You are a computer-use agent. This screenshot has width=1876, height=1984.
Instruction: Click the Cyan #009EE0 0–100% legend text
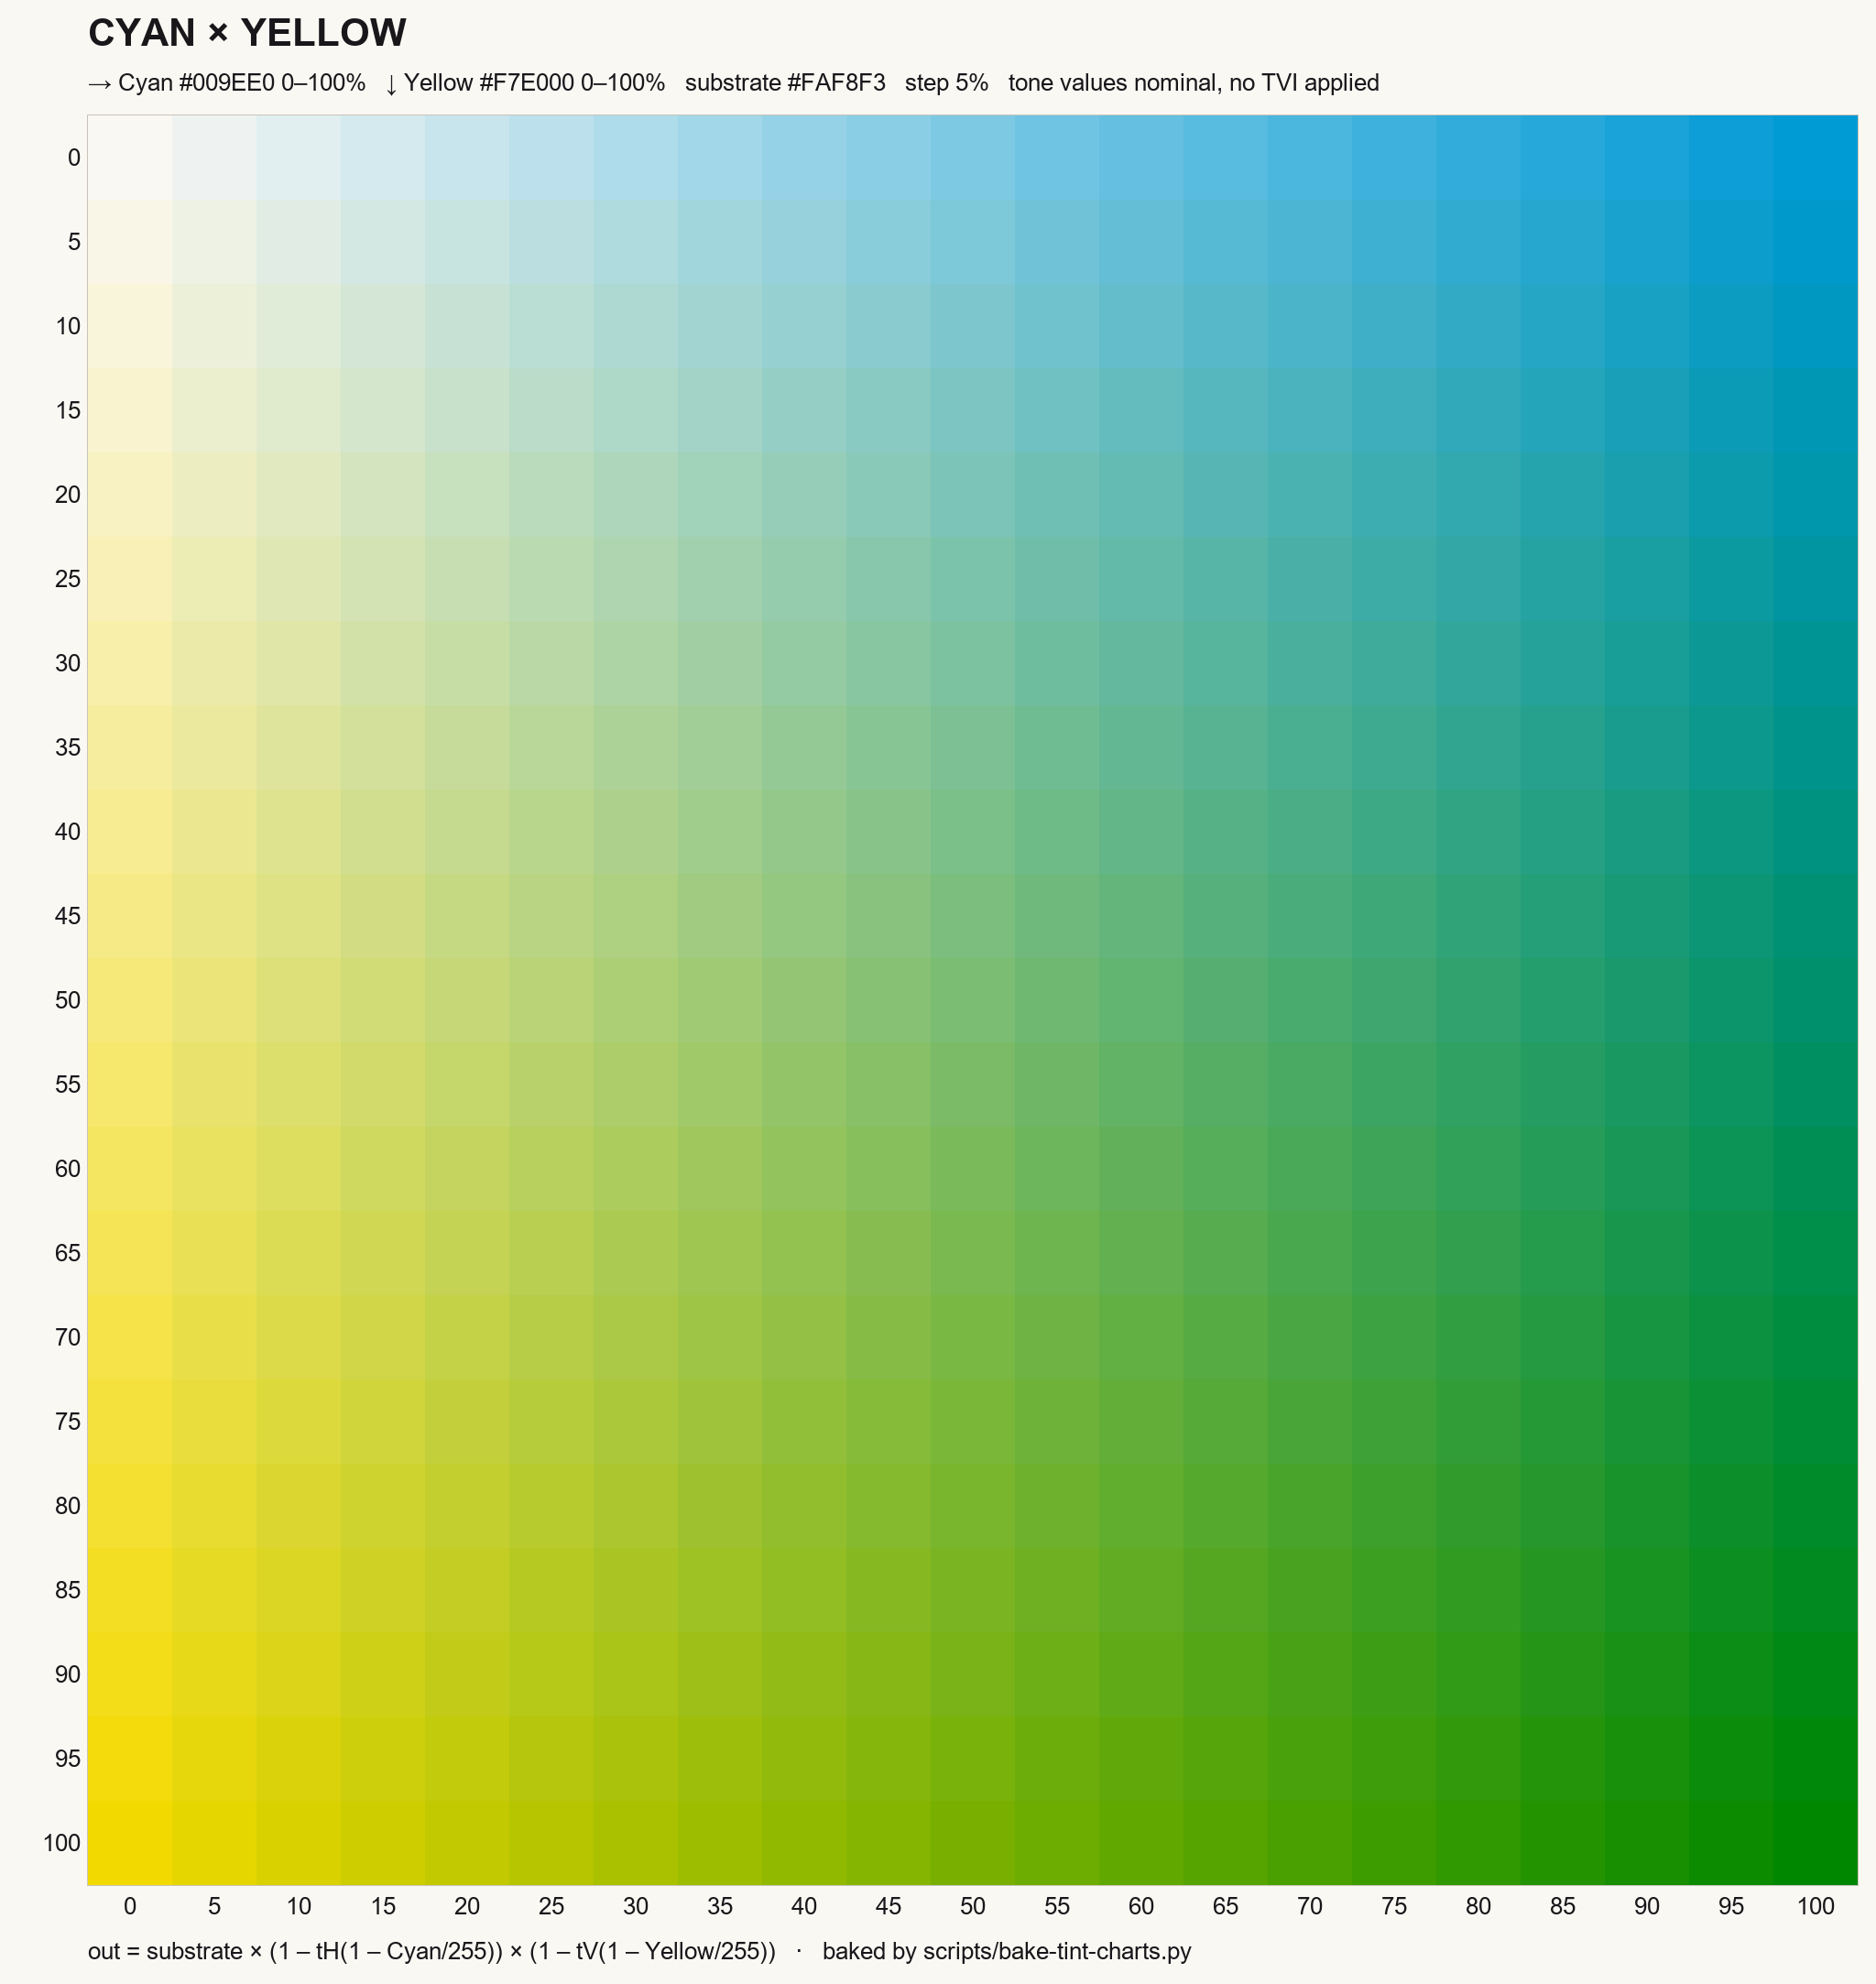coord(227,83)
